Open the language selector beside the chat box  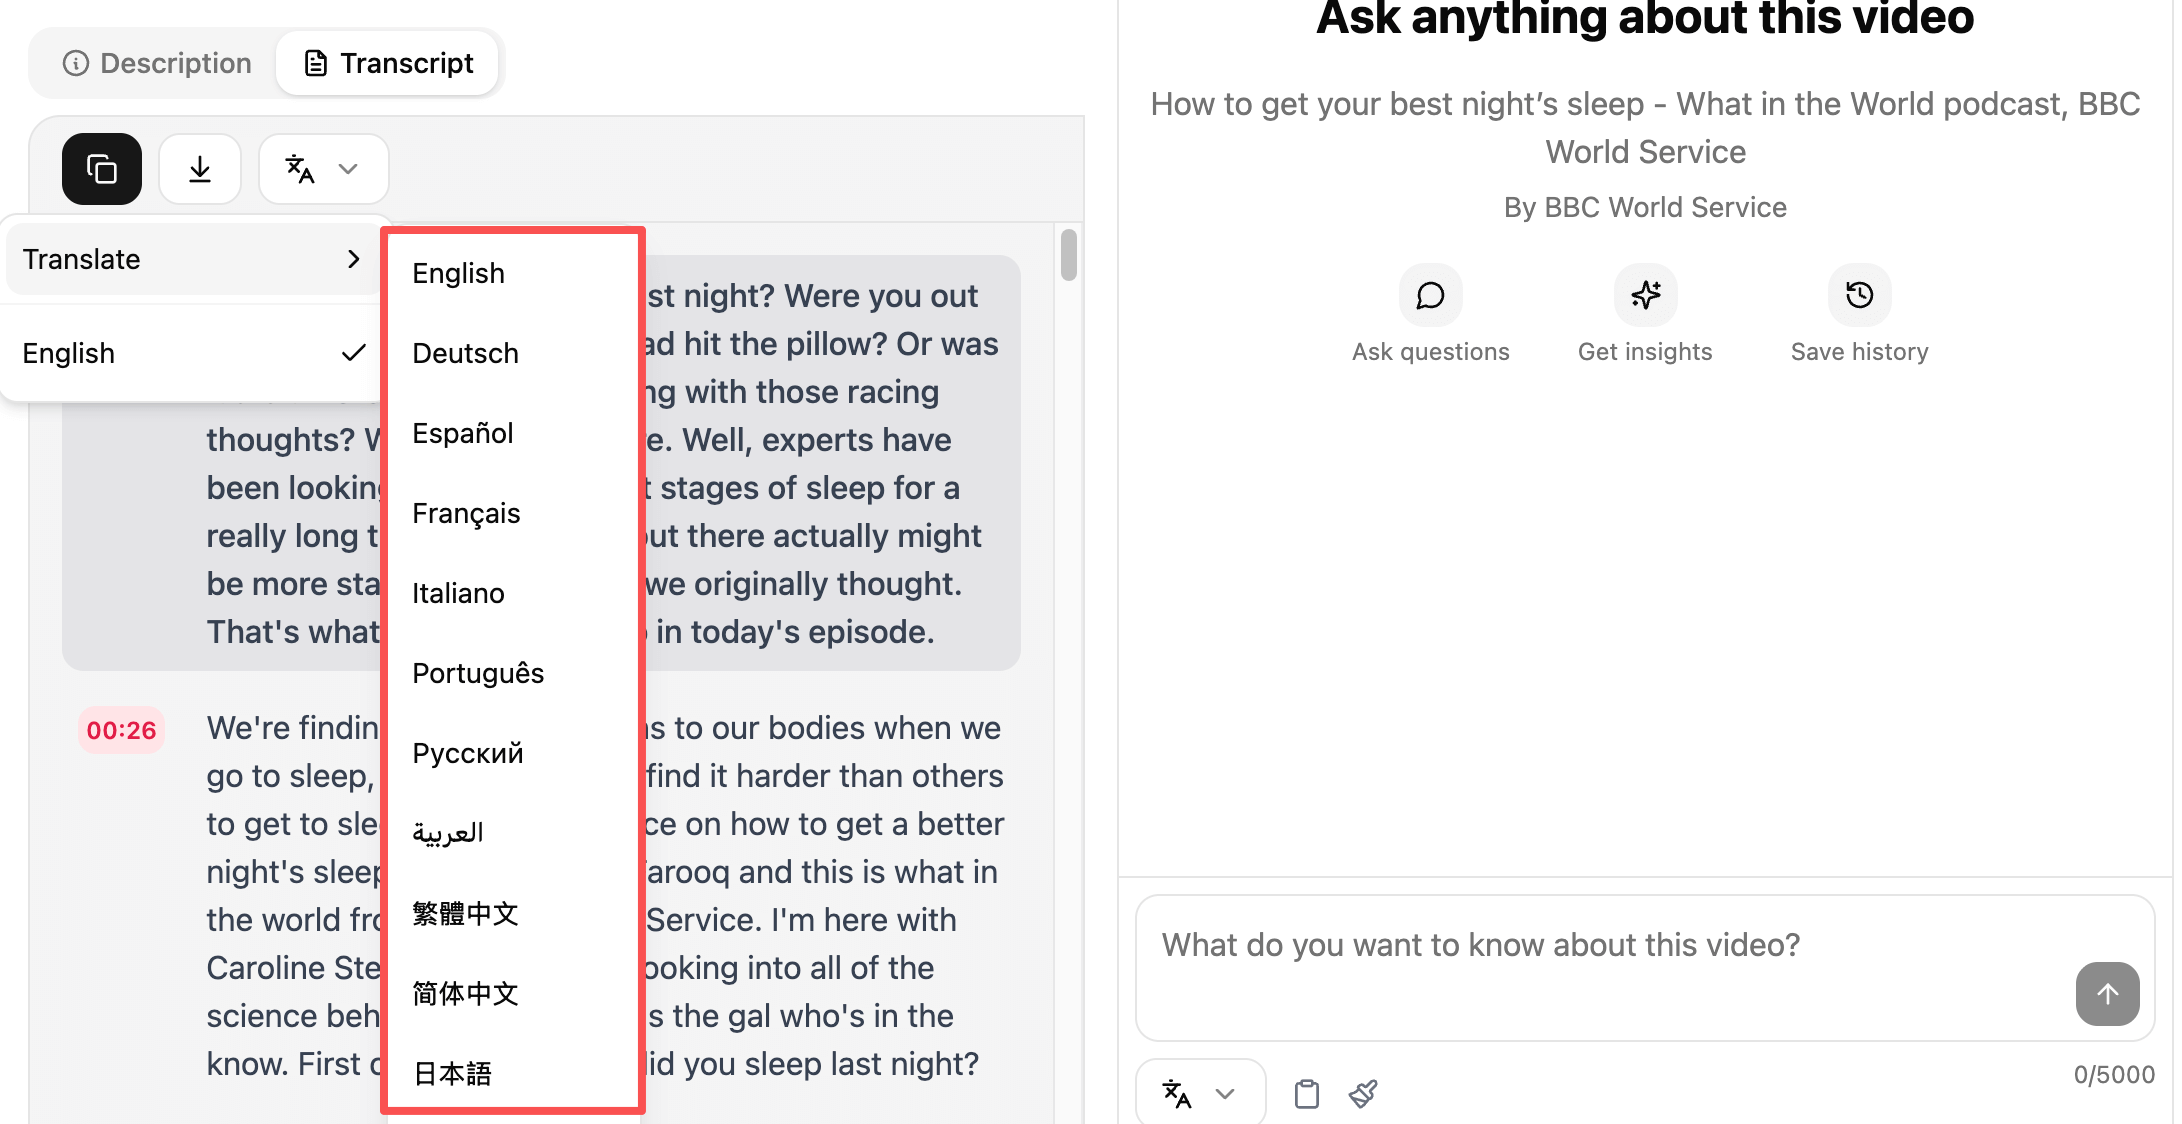[x=1199, y=1091]
